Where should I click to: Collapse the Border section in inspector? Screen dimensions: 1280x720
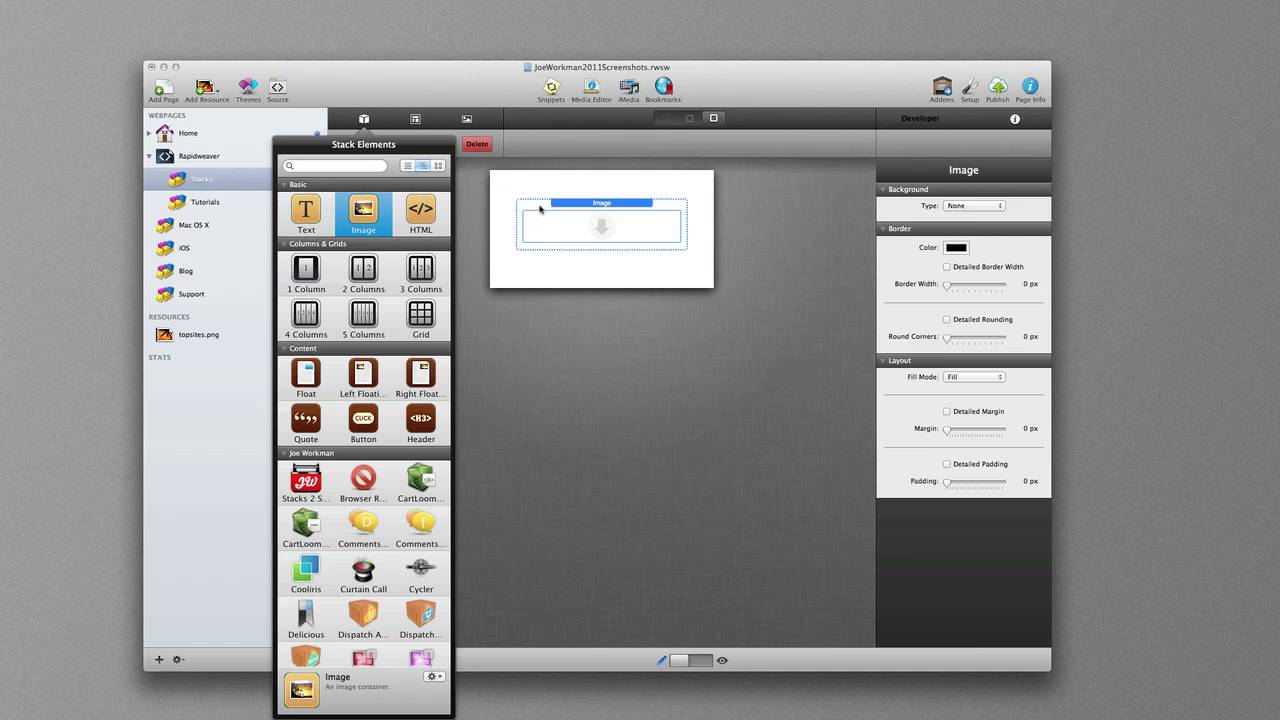[883, 229]
